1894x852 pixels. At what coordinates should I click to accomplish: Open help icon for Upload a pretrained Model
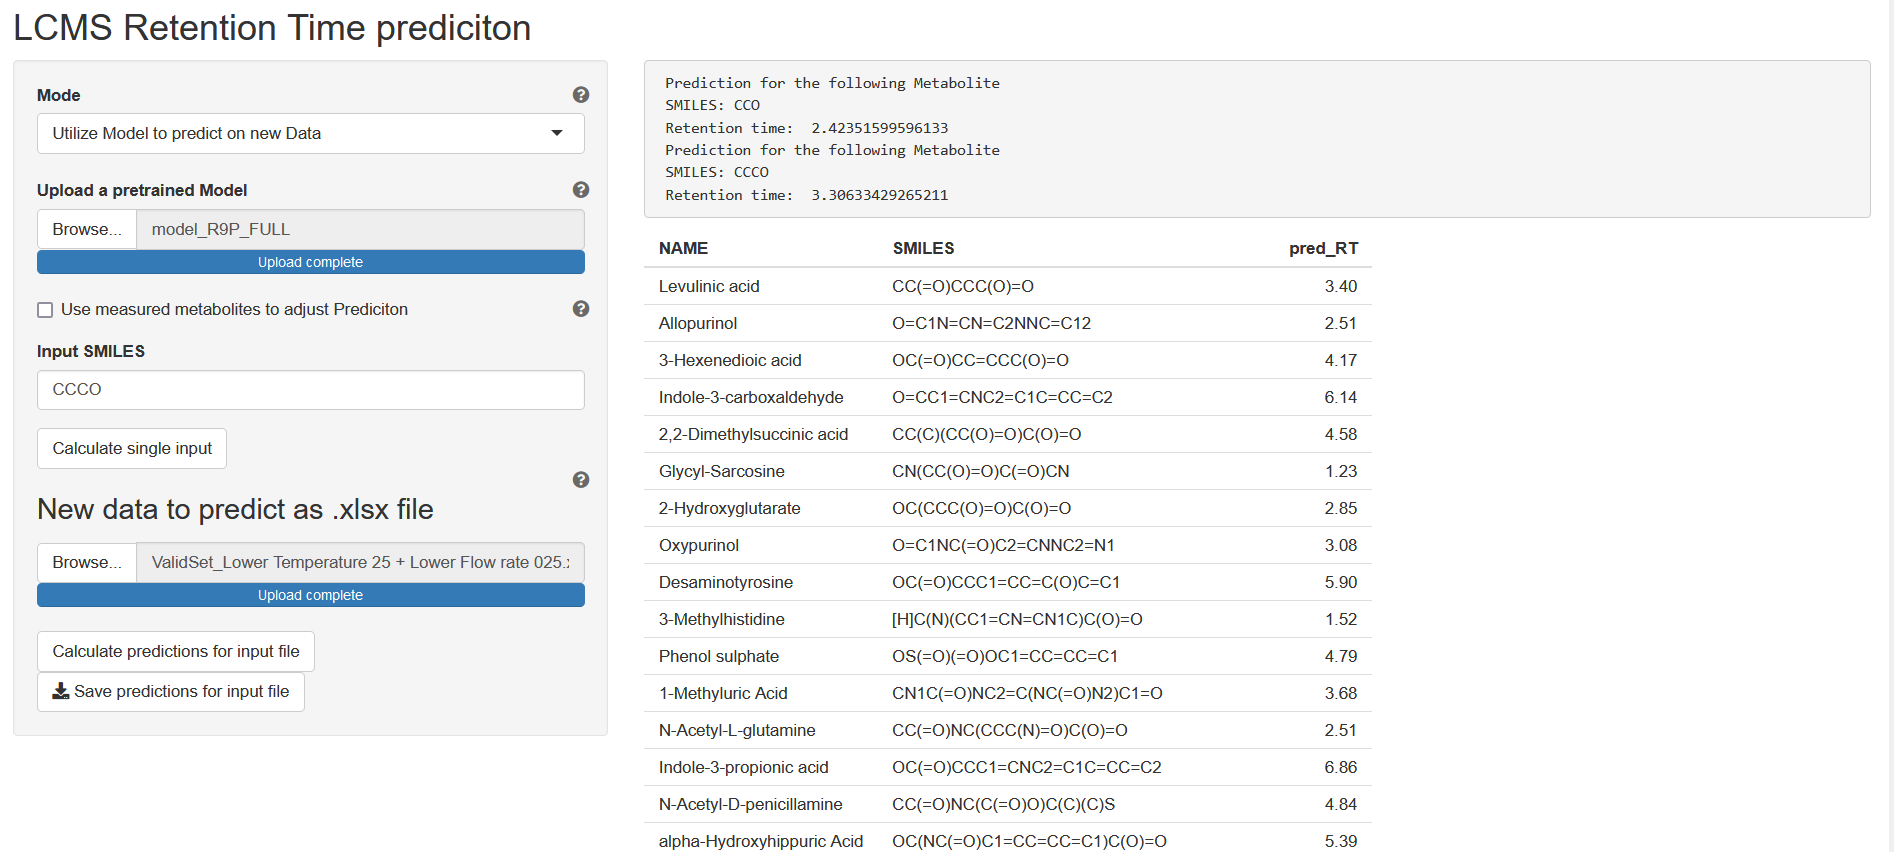pos(580,190)
